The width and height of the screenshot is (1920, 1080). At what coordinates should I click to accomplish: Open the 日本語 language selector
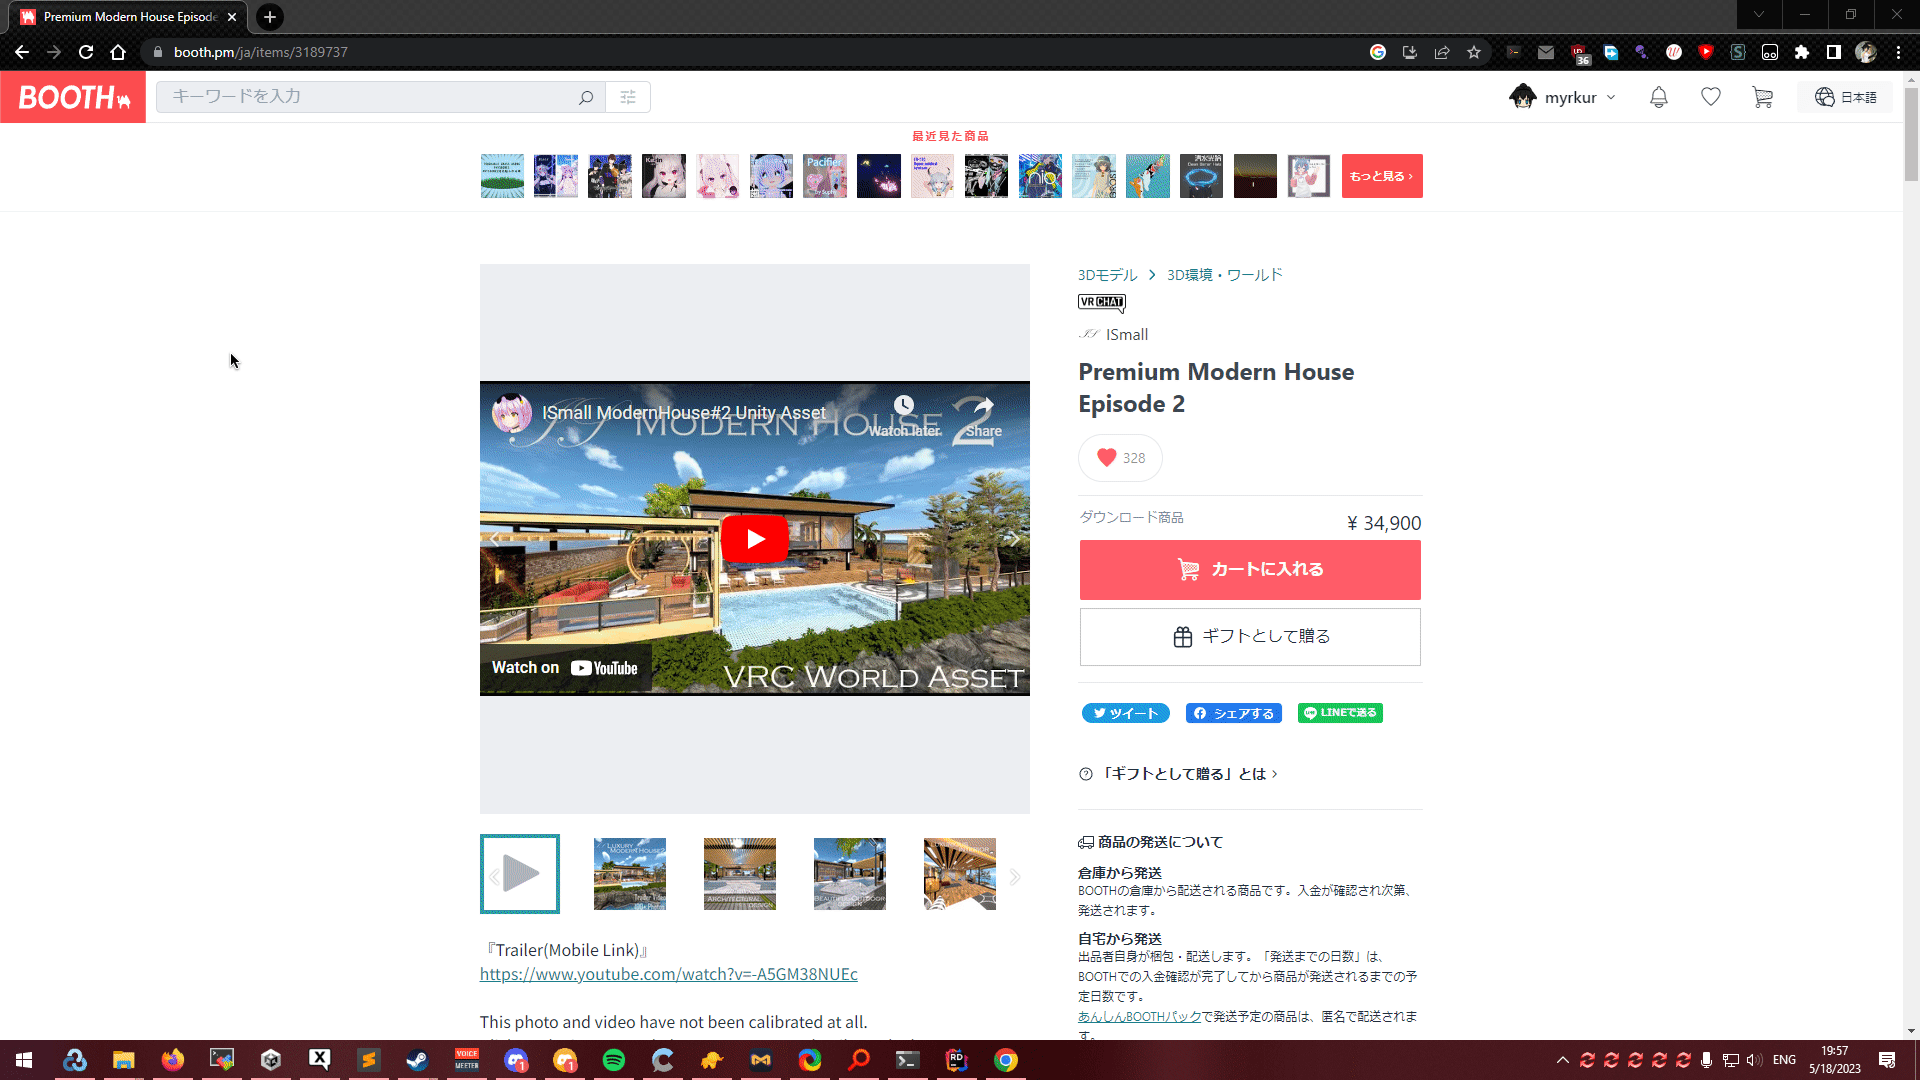coord(1846,97)
